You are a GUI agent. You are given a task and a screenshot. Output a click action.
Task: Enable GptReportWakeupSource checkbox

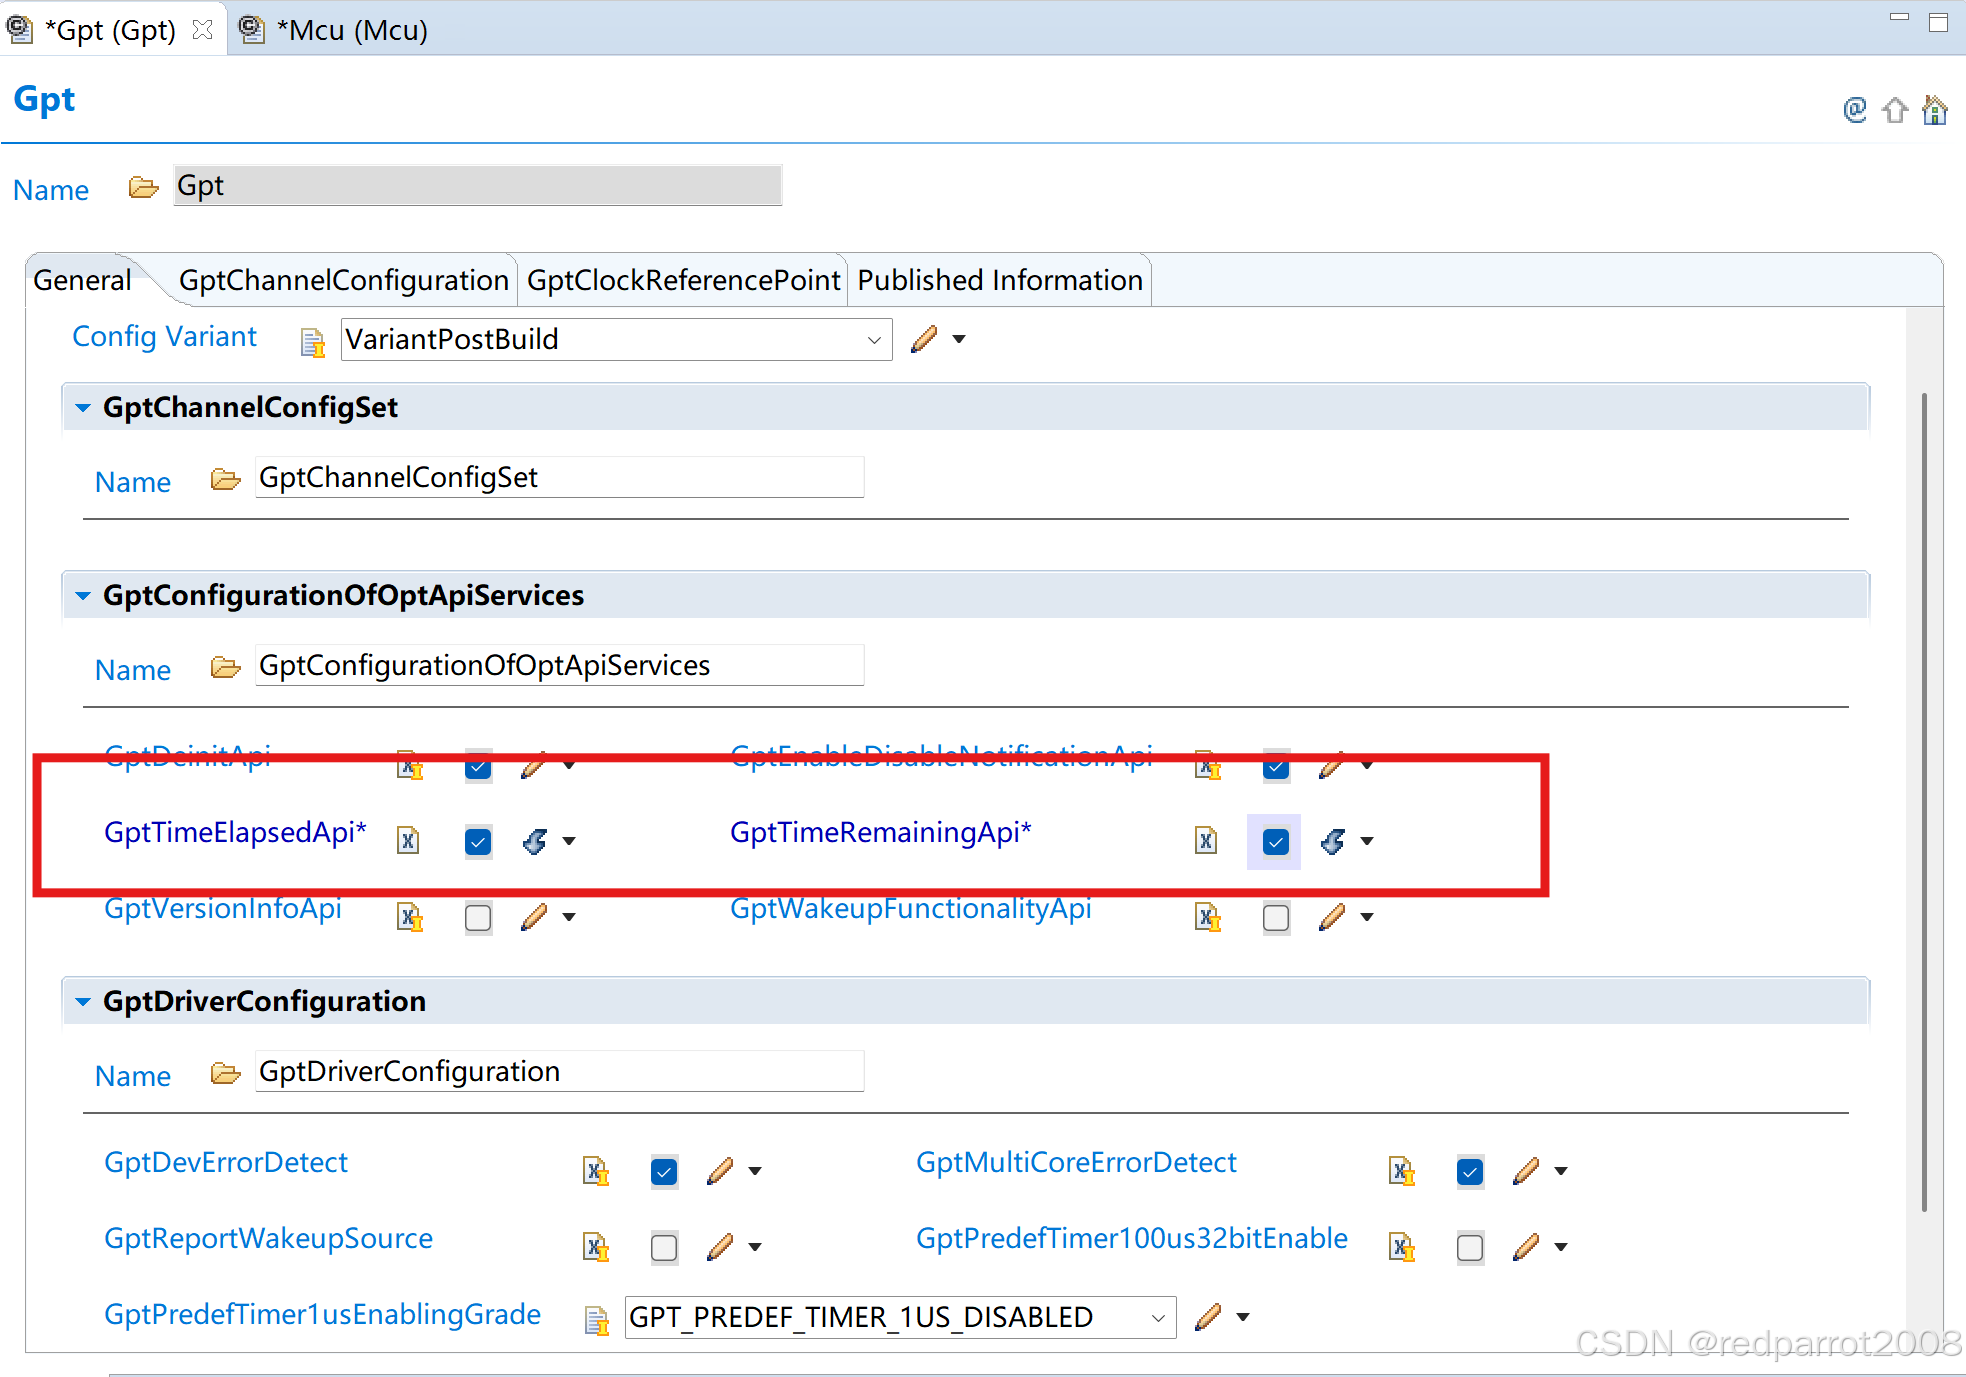click(x=664, y=1247)
